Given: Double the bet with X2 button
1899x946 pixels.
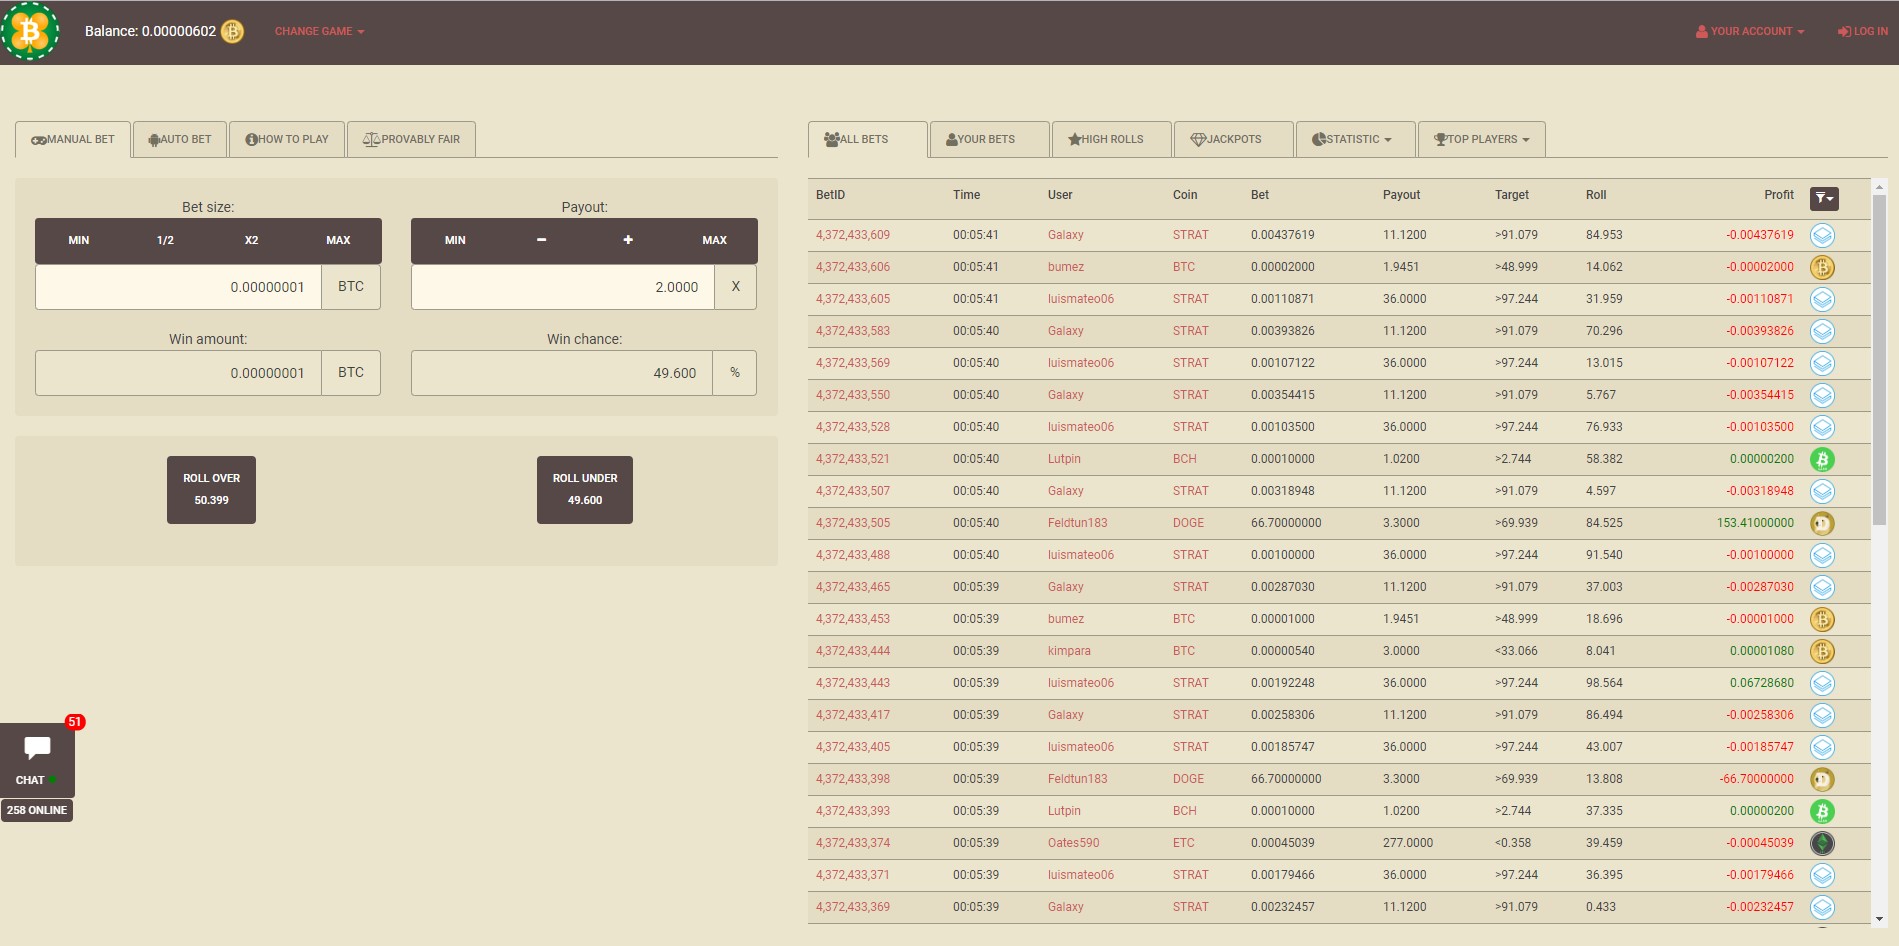Looking at the screenshot, I should coord(252,240).
